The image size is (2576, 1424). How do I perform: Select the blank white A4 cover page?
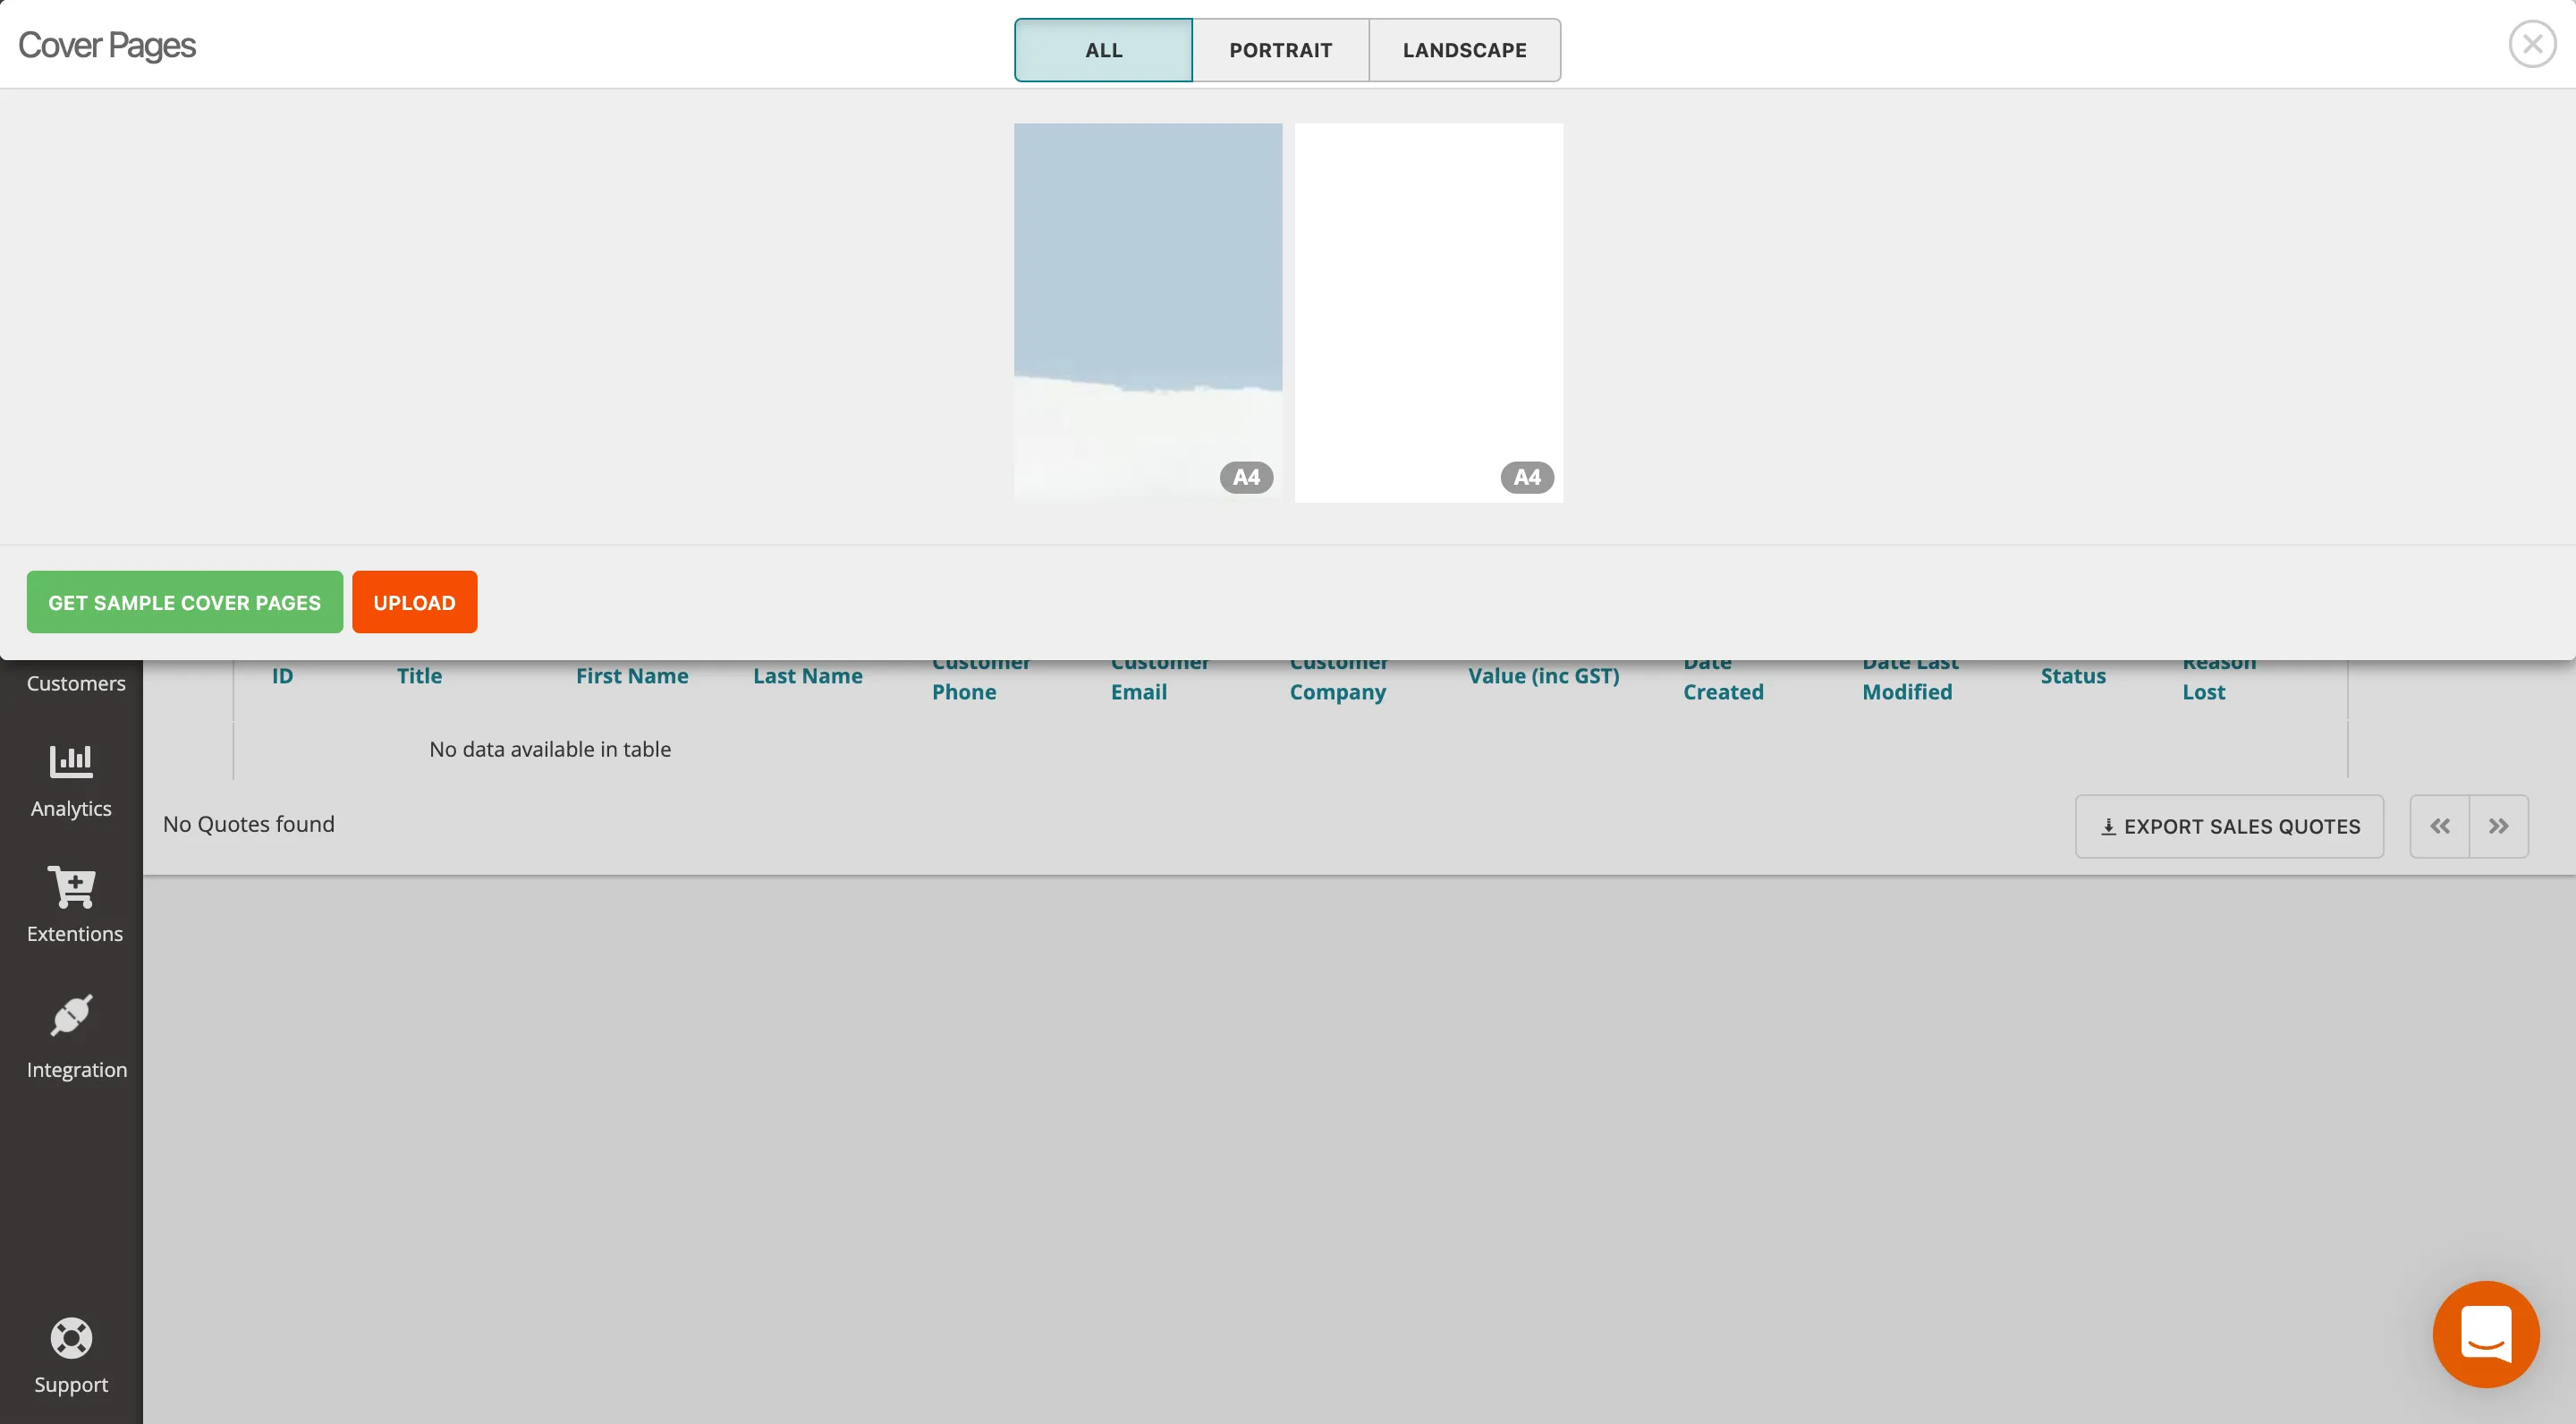pyautogui.click(x=1428, y=311)
